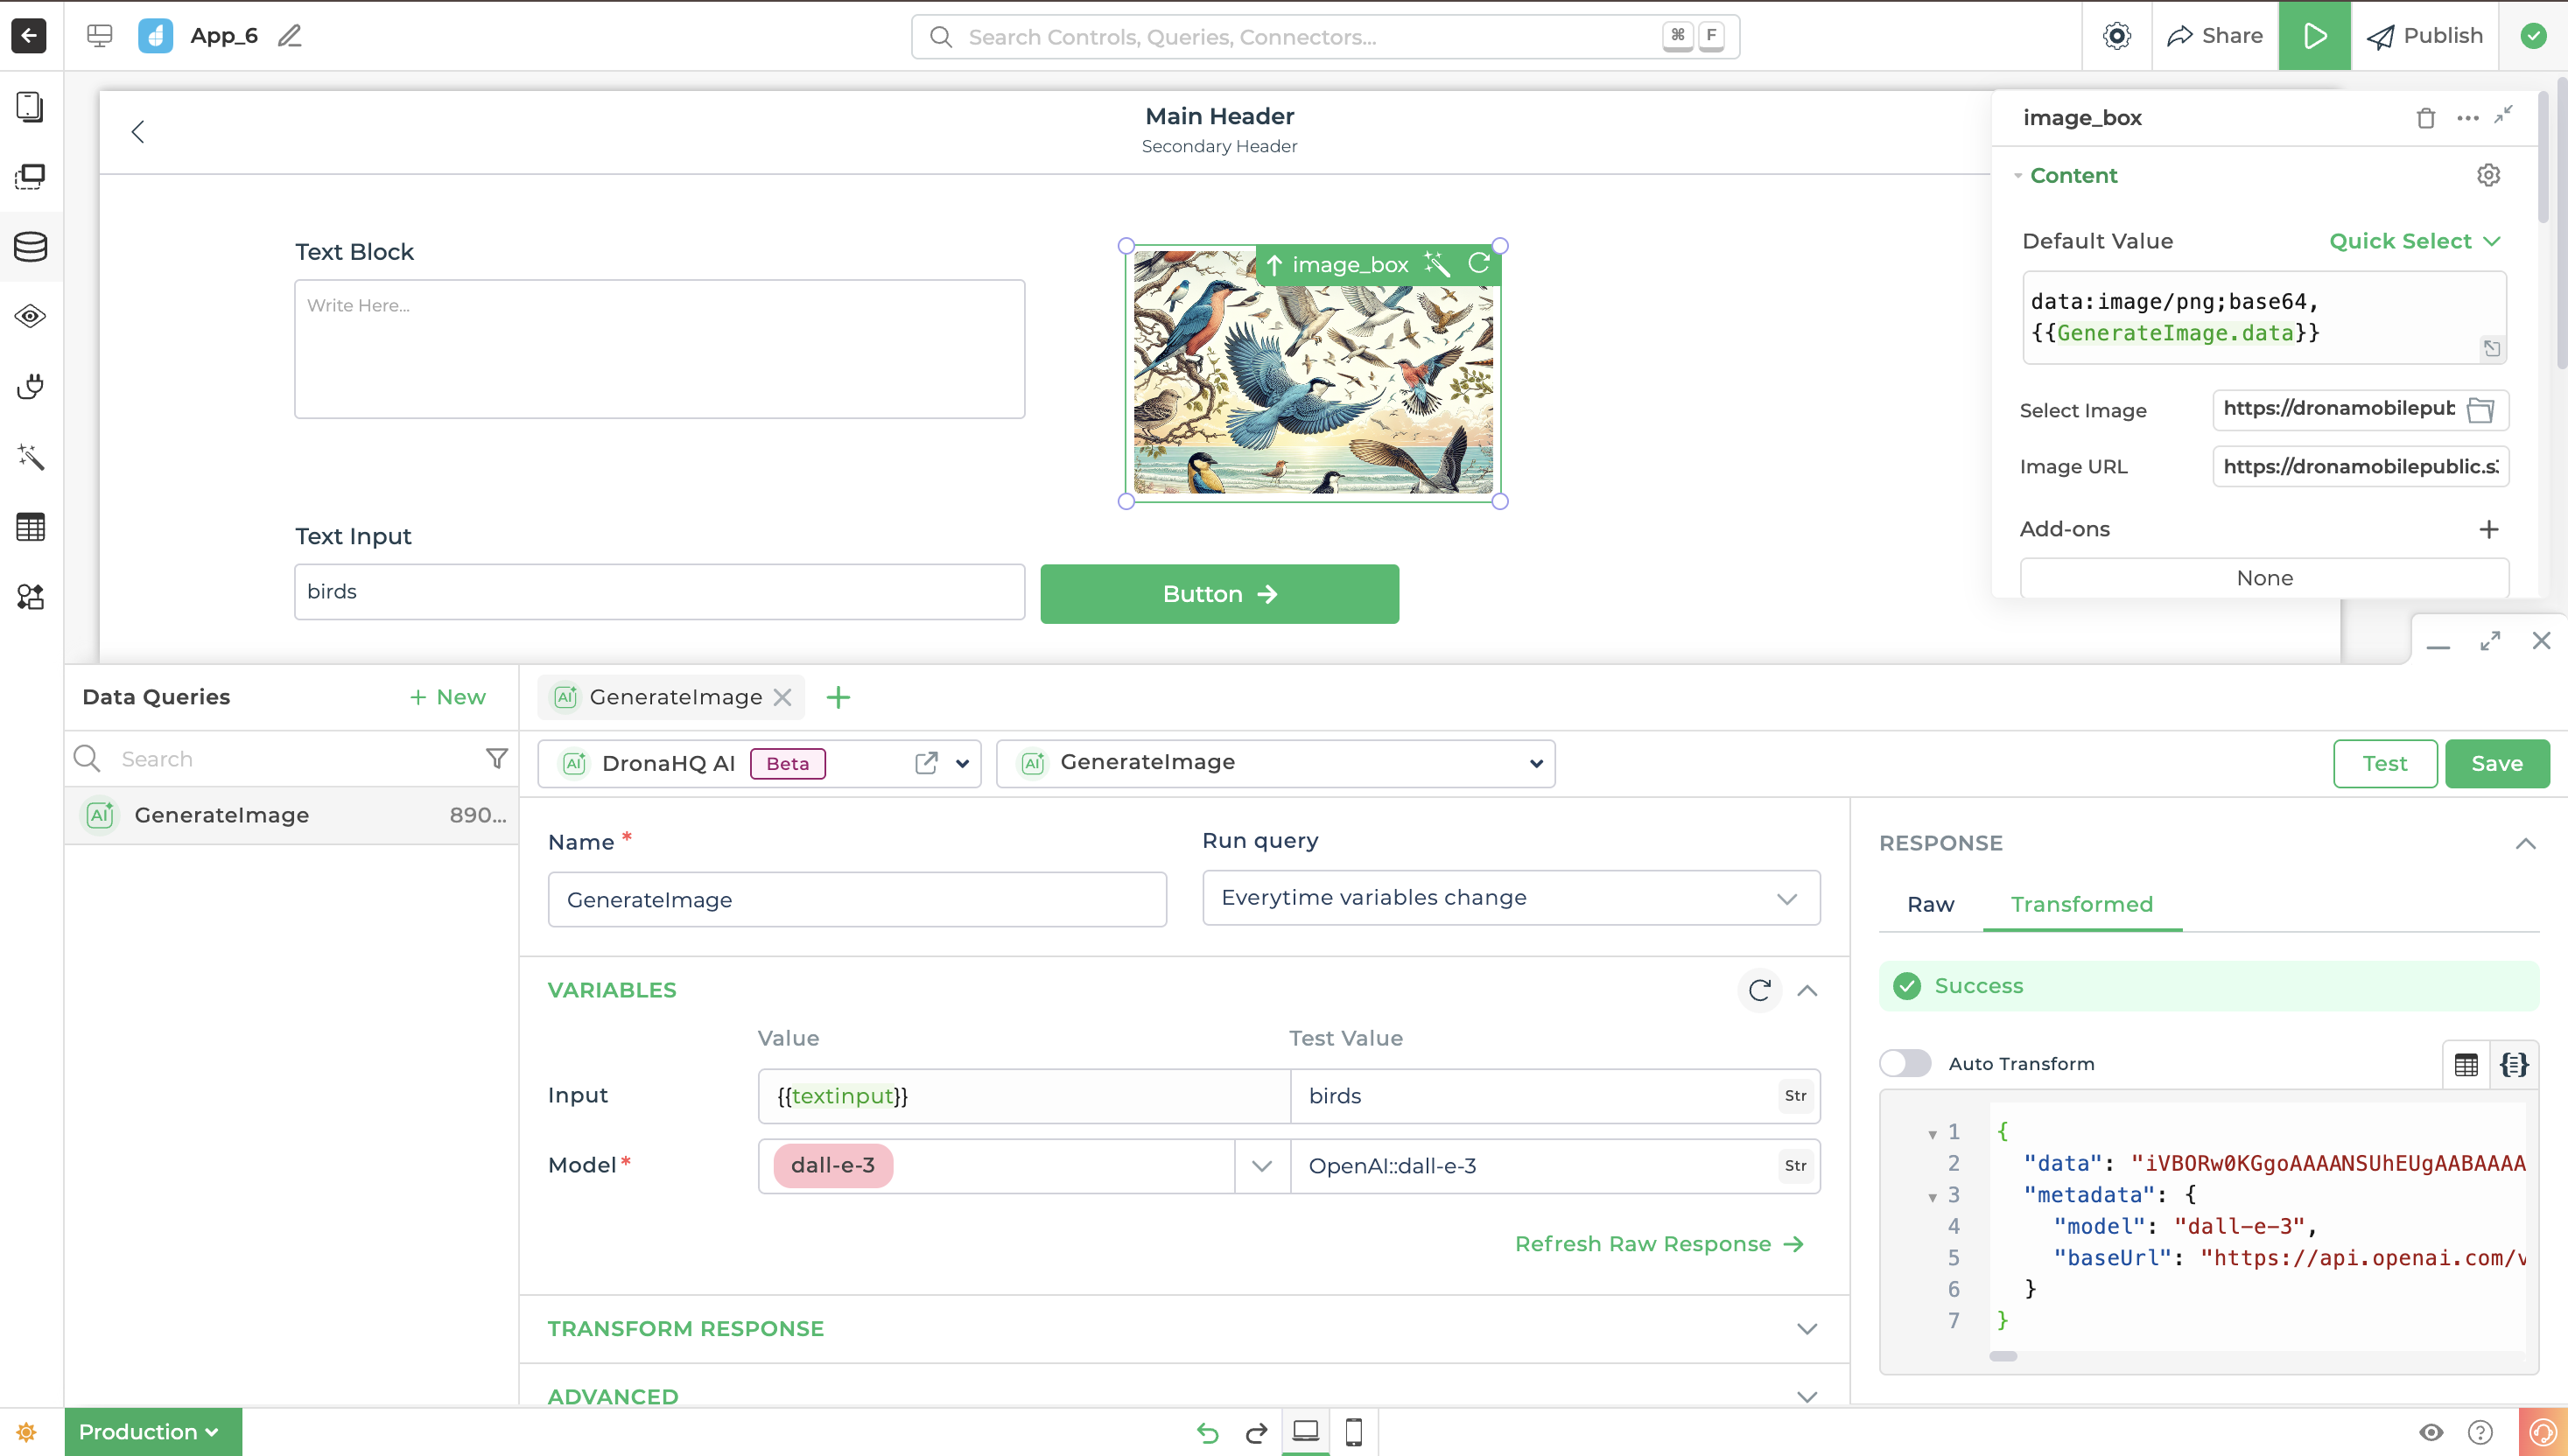This screenshot has width=2568, height=1456.
Task: Switch to the Raw response tab
Action: pos(1930,904)
